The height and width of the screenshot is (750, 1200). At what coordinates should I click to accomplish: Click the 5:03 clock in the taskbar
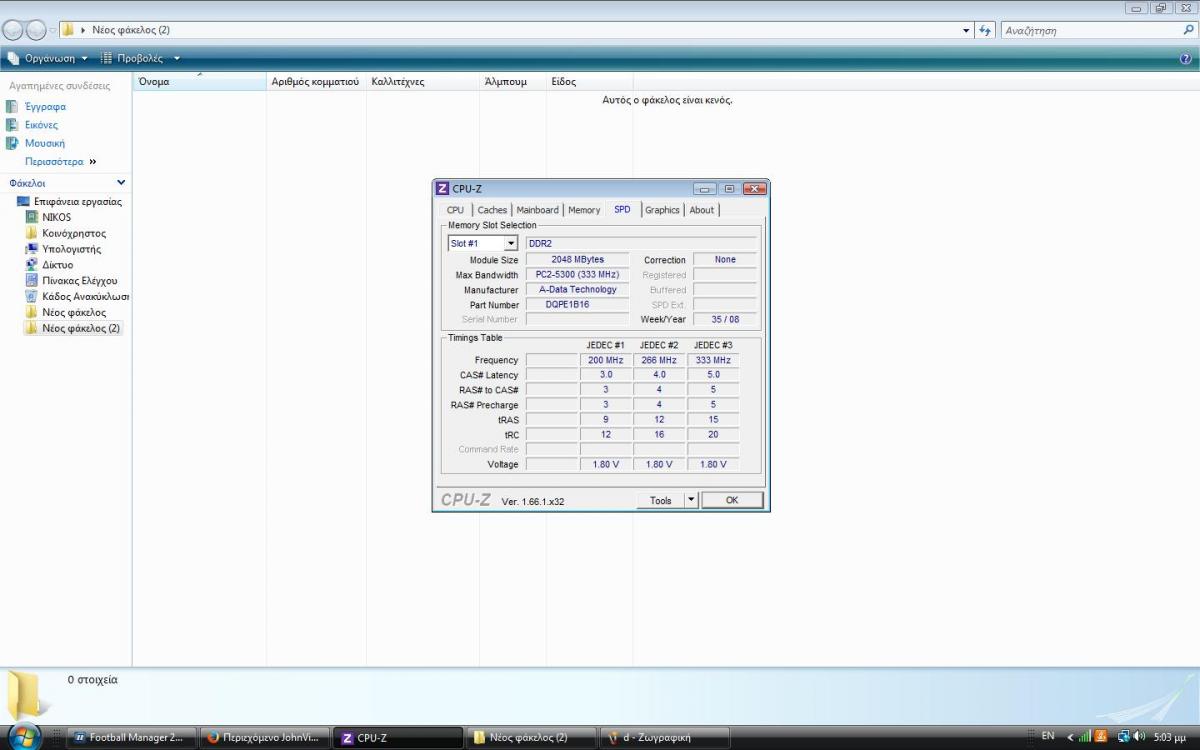[x=1170, y=737]
